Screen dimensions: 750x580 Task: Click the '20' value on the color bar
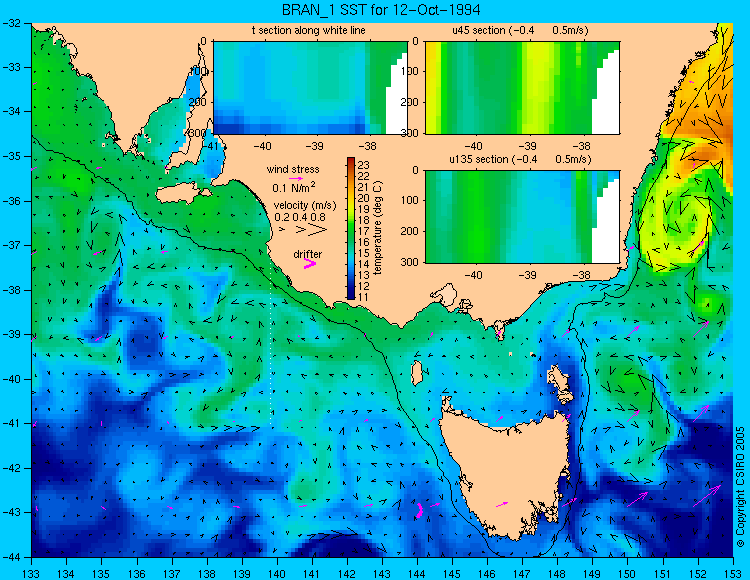coord(364,198)
